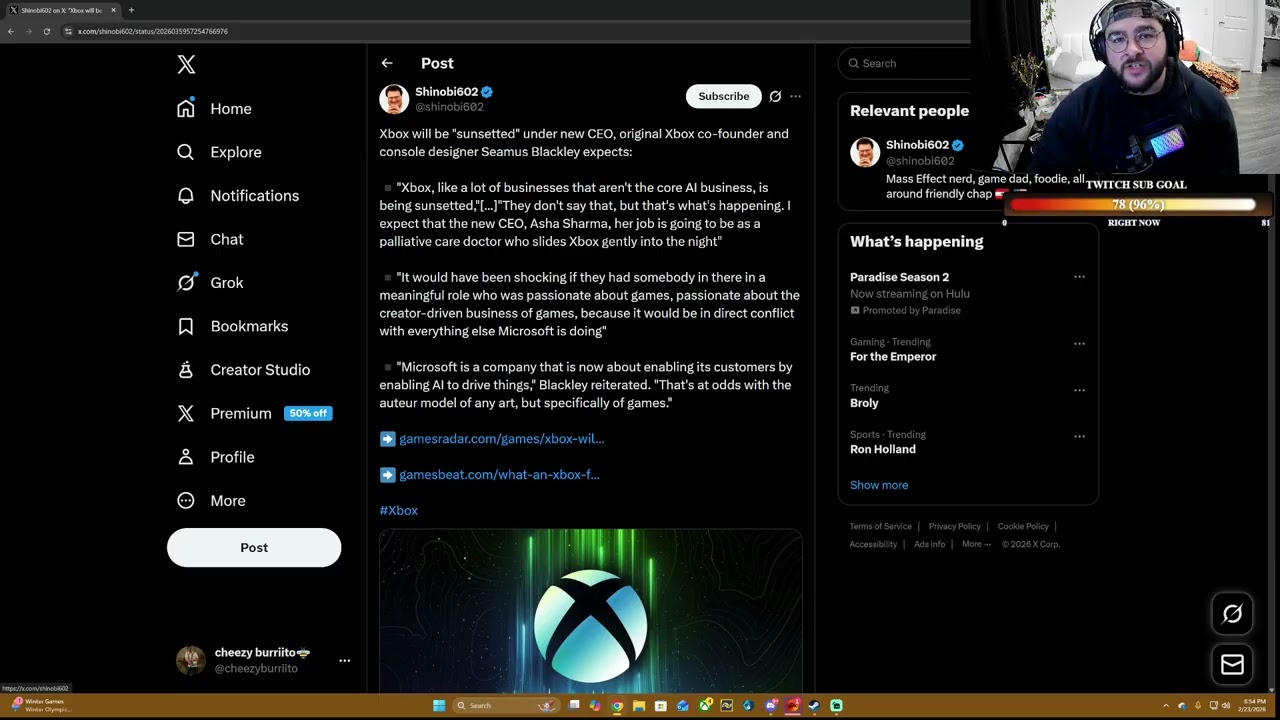Click the Shinobi602 author name on post
The height and width of the screenshot is (720, 1280).
(446, 92)
